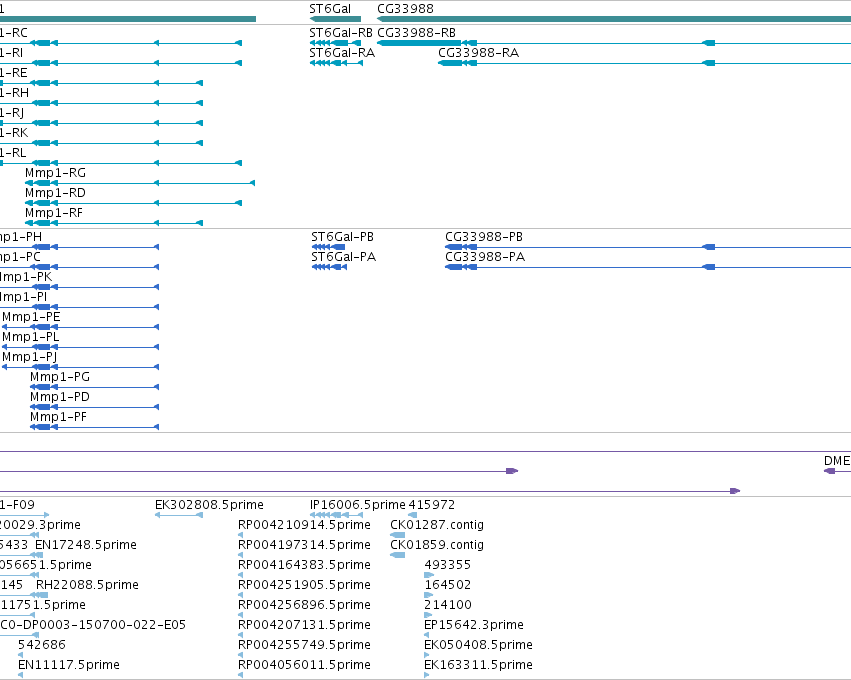Select the ST6Gal gene bar
Image resolution: width=851 pixels, height=680 pixels.
click(335, 20)
